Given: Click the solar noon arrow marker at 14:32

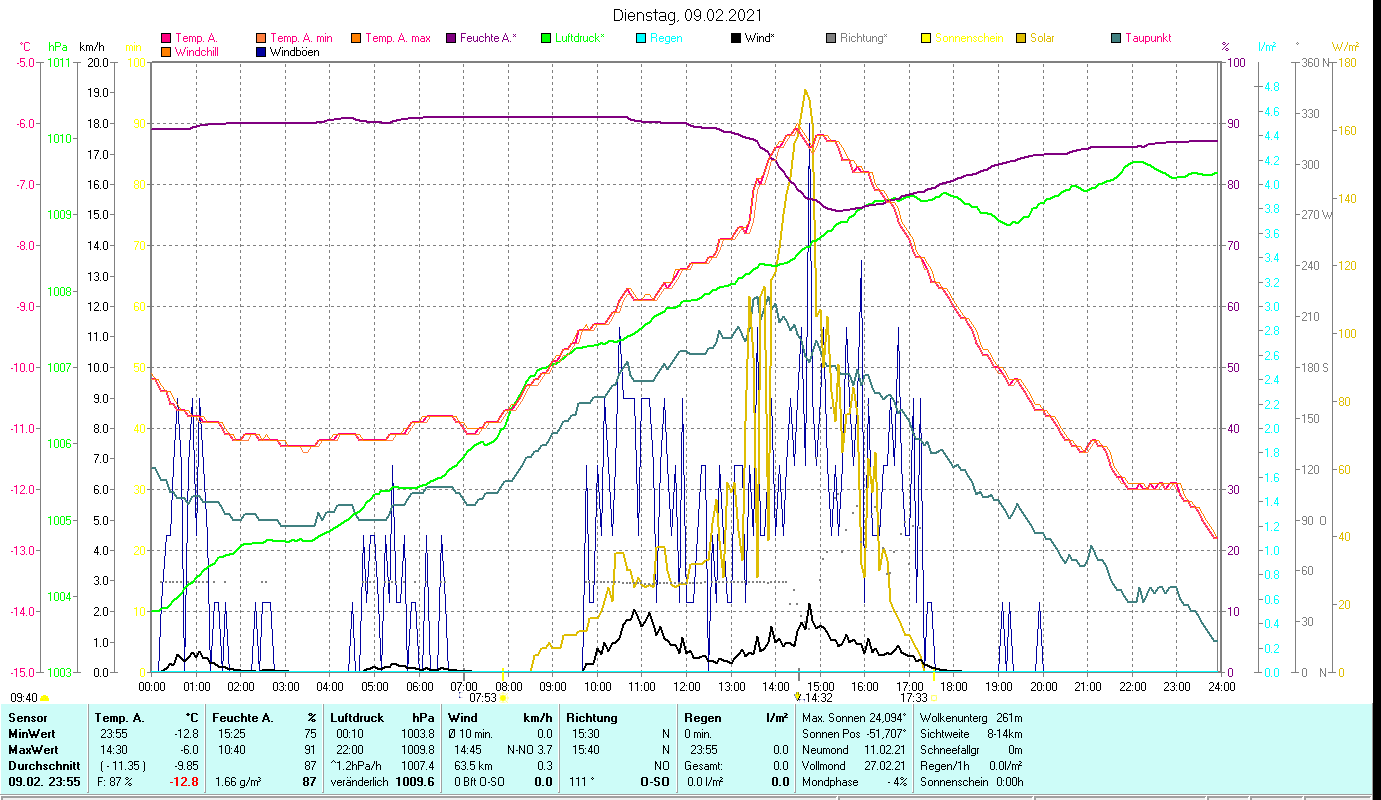Looking at the screenshot, I should [x=797, y=697].
